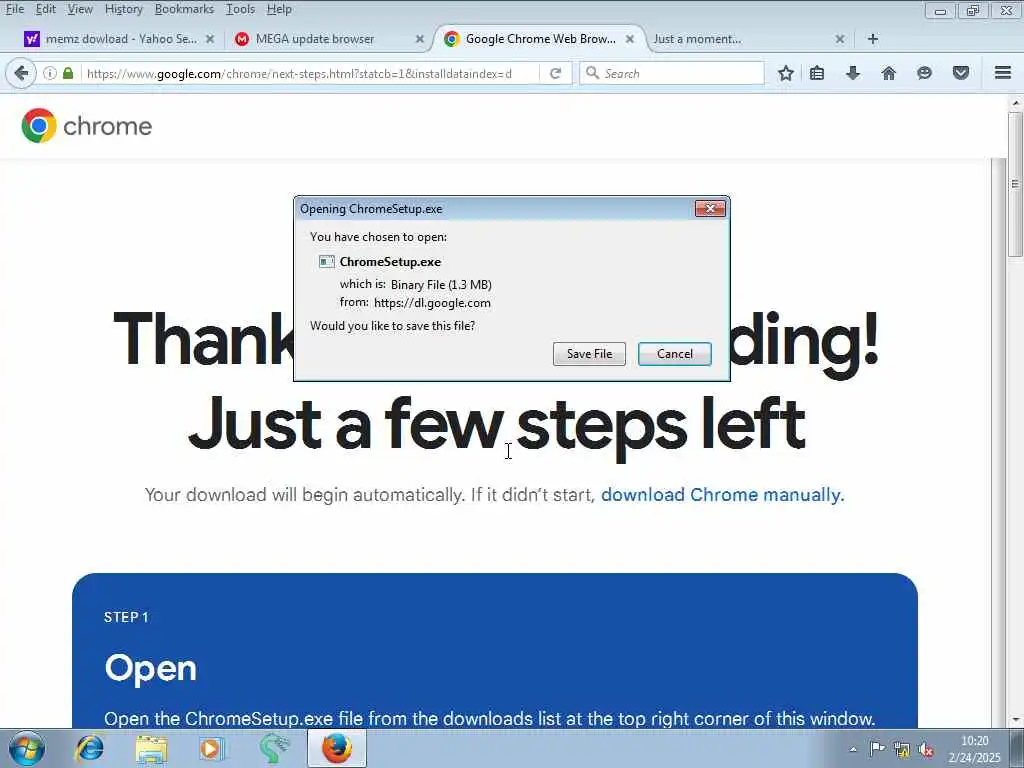The width and height of the screenshot is (1024, 768).
Task: Show hidden tray icons arrow
Action: (853, 749)
